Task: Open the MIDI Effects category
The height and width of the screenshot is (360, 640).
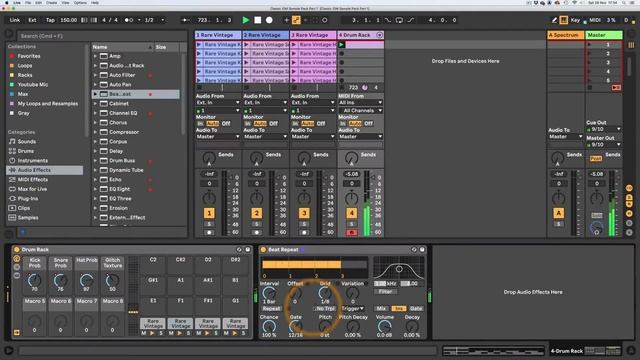Action: (x=32, y=180)
